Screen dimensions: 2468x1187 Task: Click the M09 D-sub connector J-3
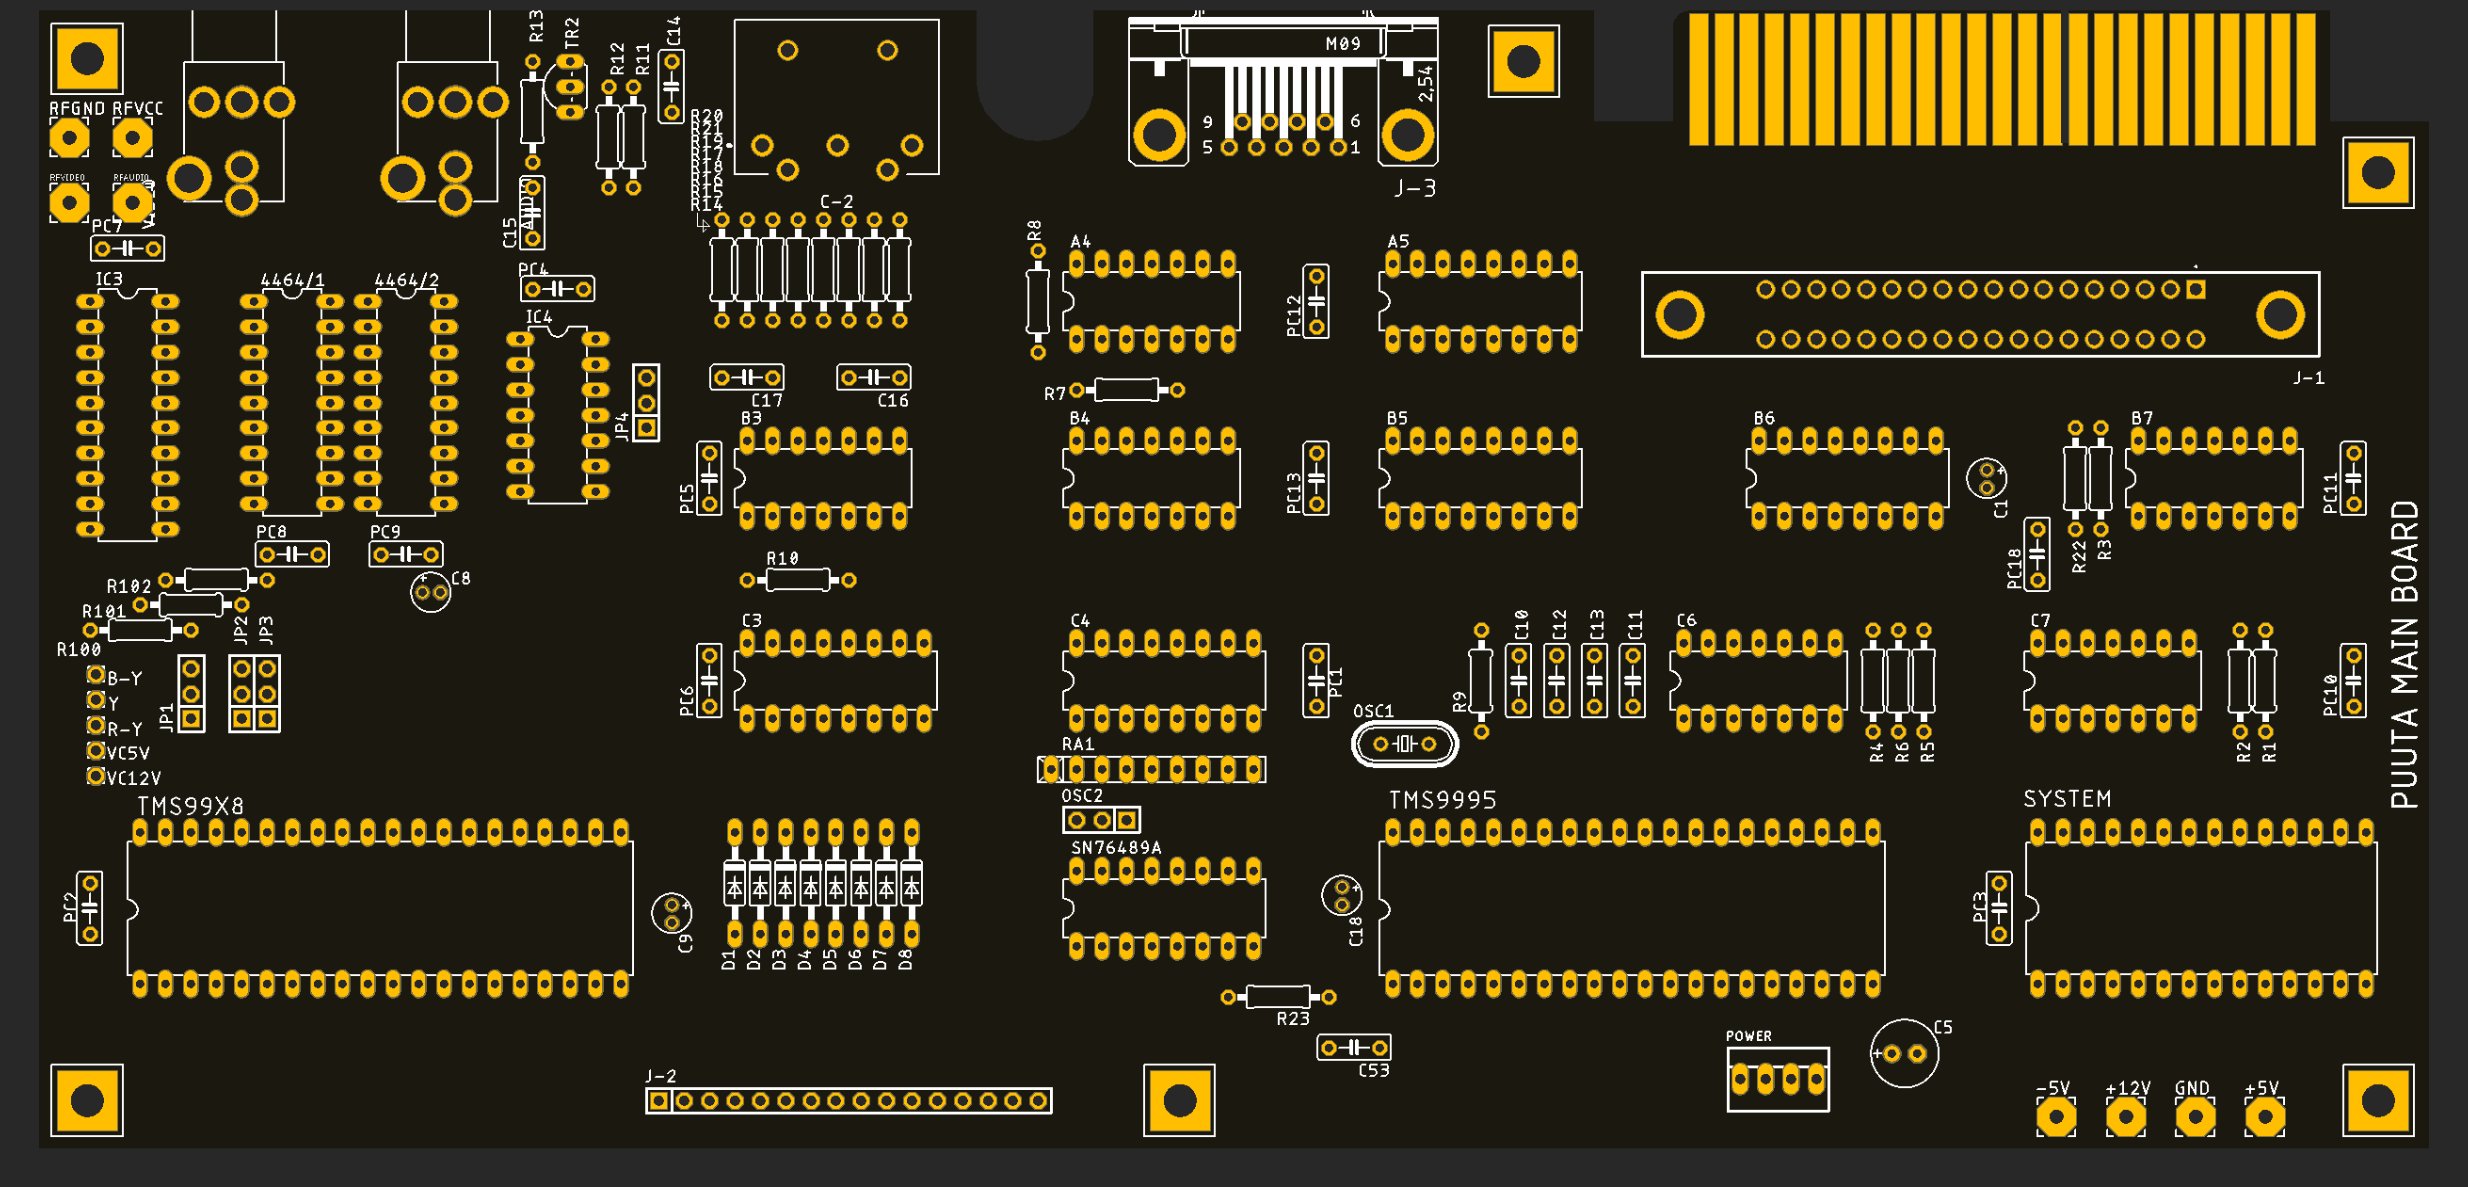[1283, 91]
